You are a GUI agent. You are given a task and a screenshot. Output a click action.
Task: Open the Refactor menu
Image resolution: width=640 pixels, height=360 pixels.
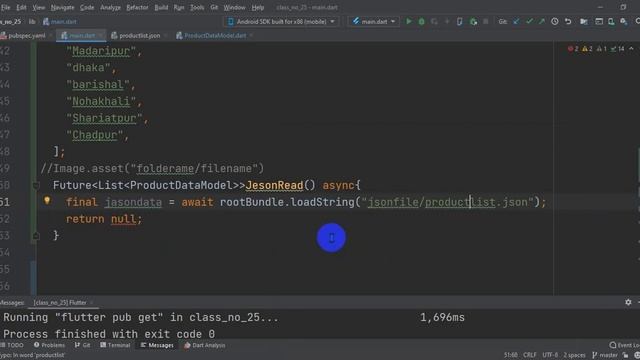[137, 7]
